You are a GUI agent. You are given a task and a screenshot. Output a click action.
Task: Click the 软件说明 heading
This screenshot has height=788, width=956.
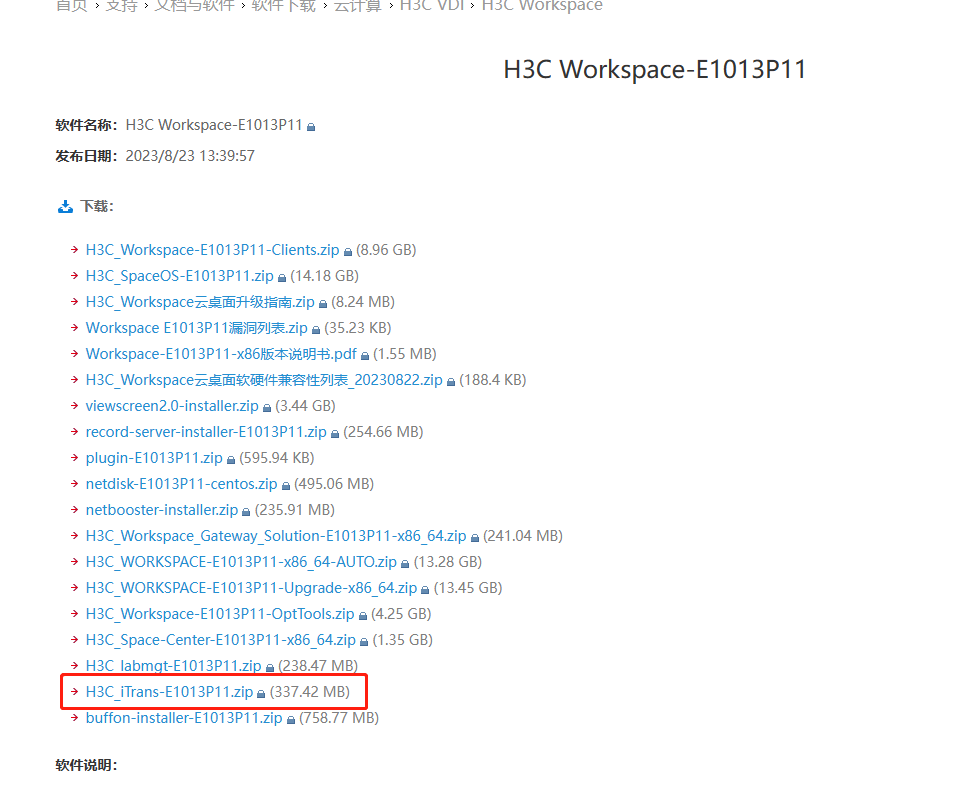pos(86,765)
